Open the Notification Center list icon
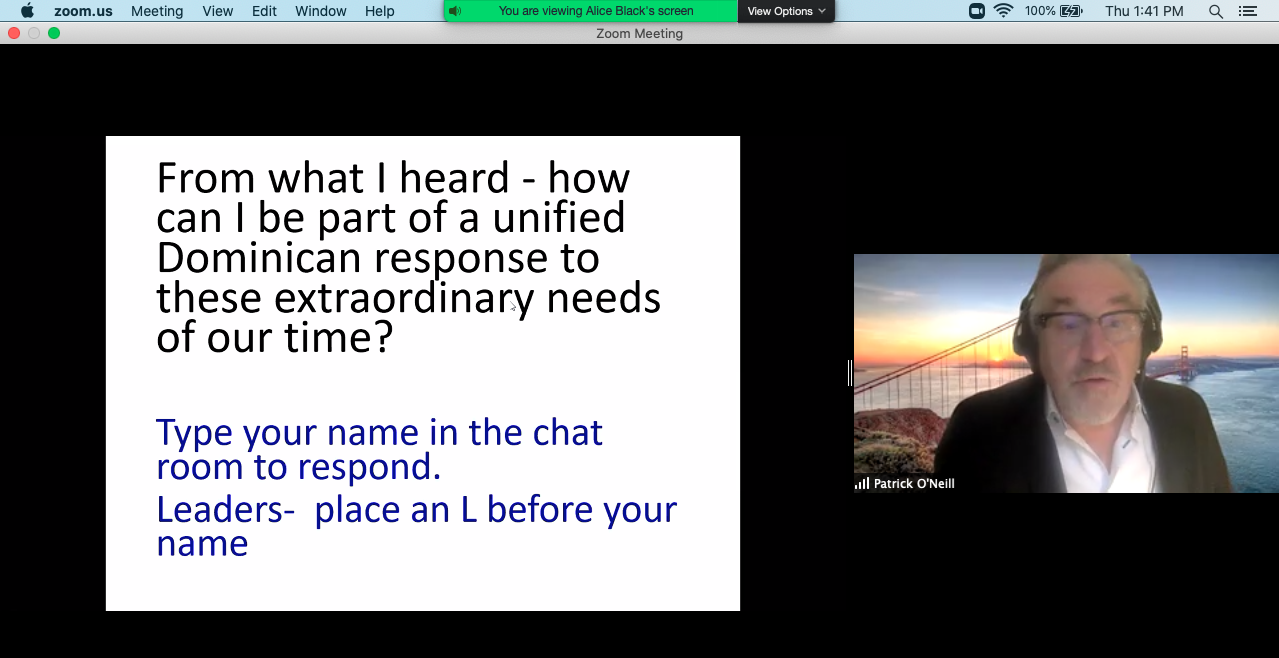The width and height of the screenshot is (1279, 658). [1247, 11]
